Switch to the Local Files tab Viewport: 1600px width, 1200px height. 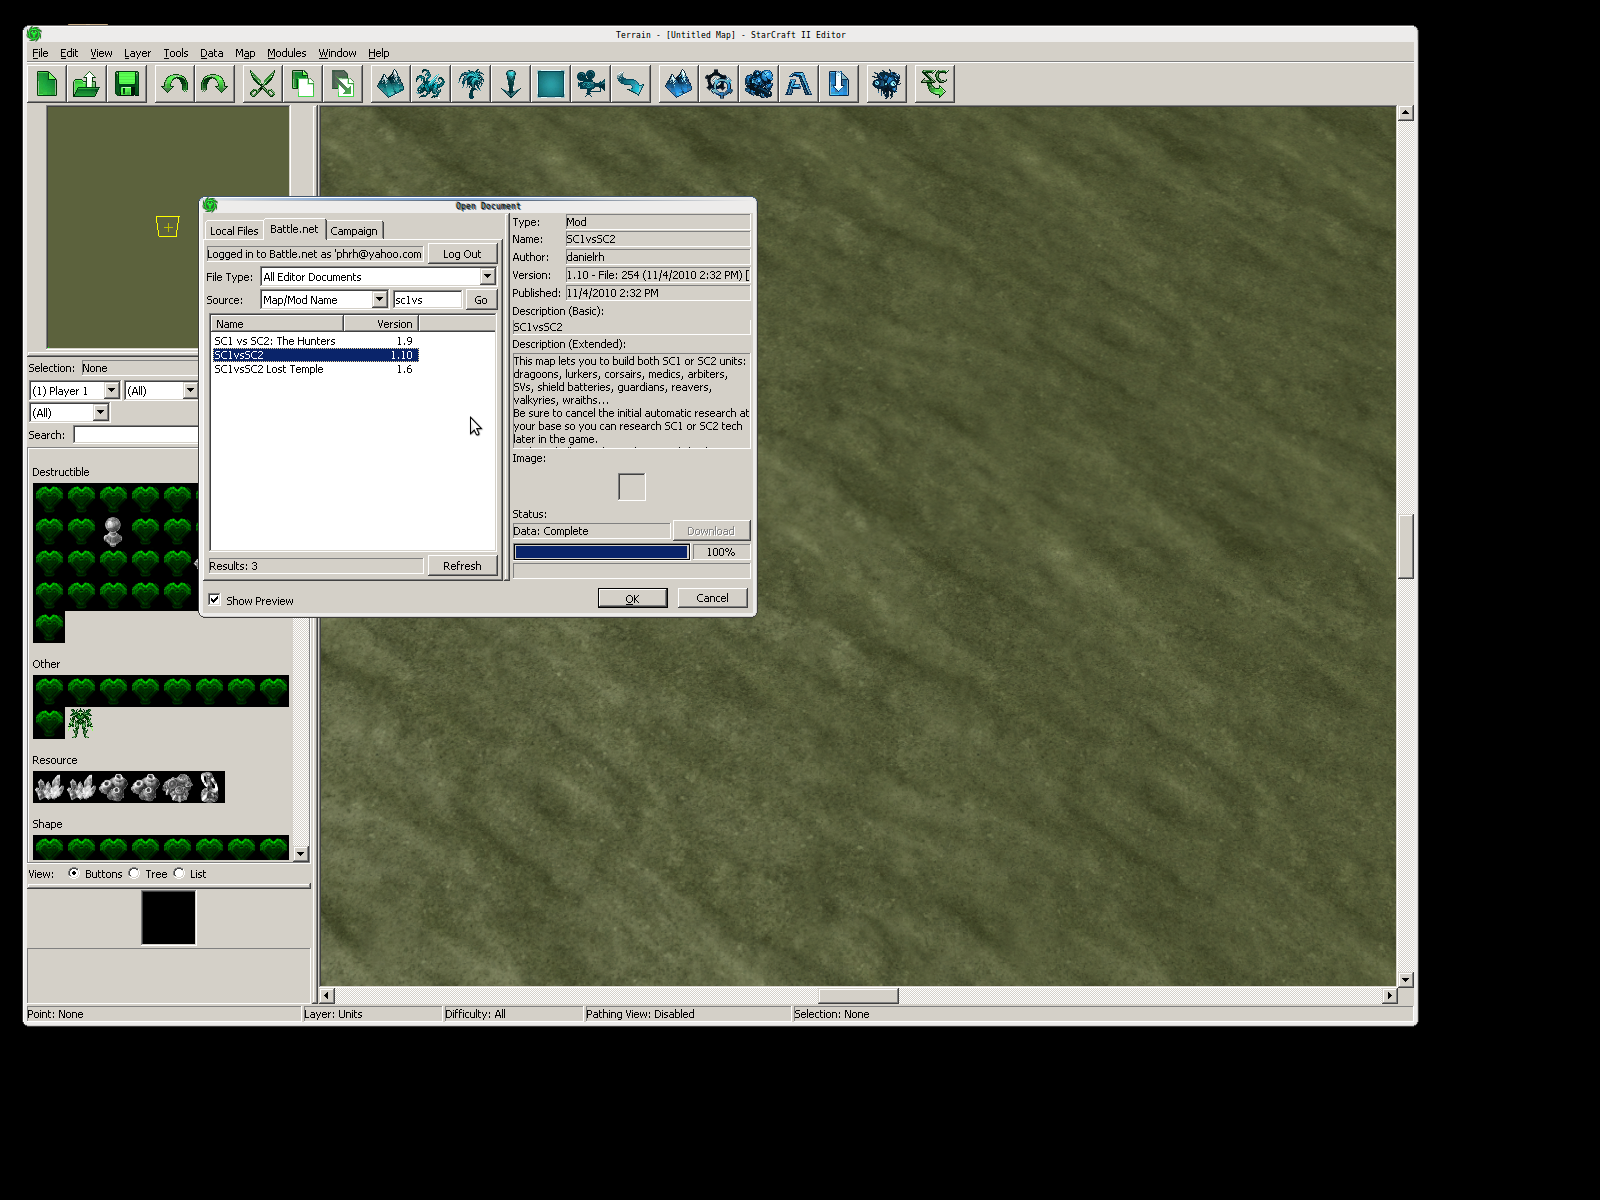(234, 231)
